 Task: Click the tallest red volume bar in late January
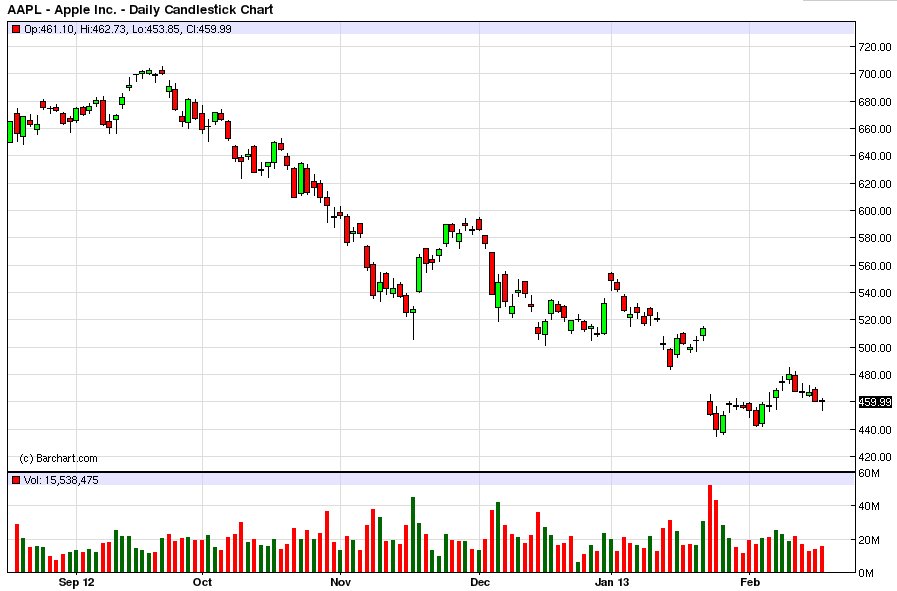(x=710, y=529)
